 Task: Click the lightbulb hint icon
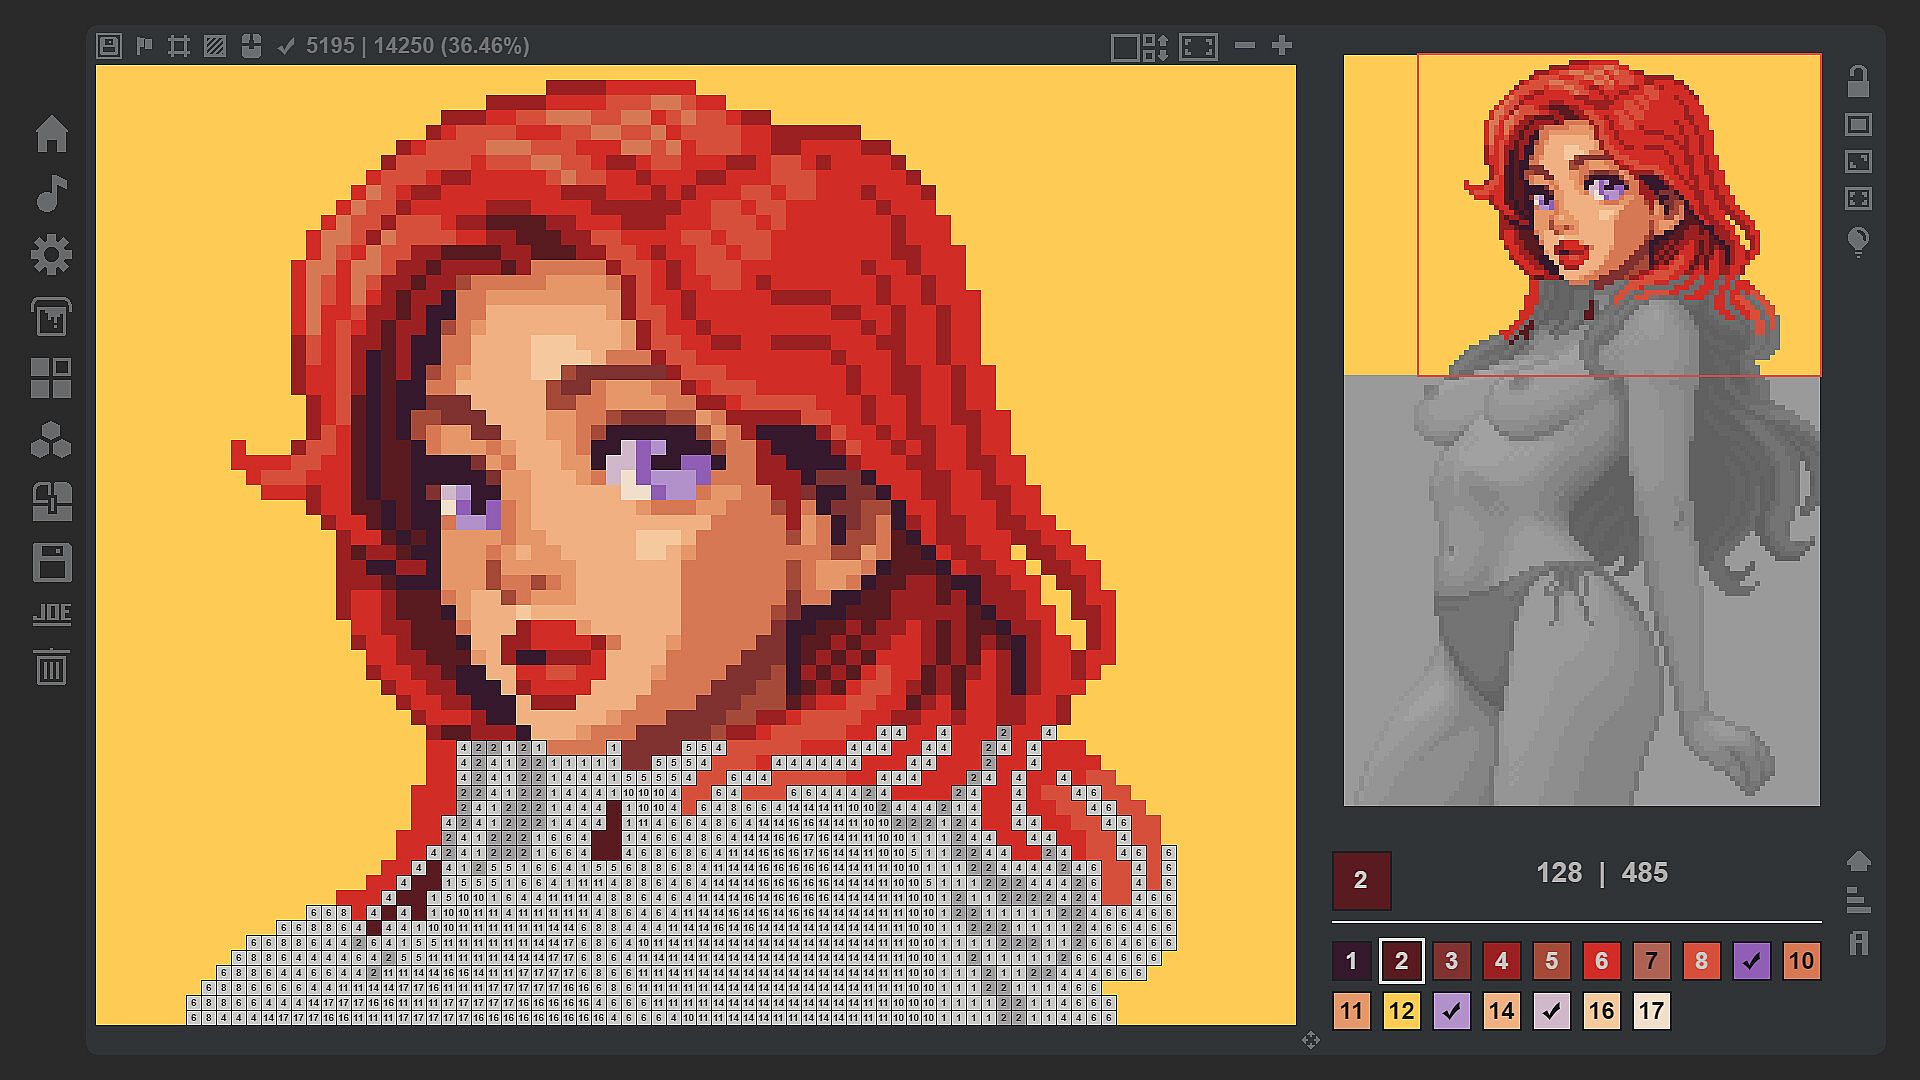tap(1858, 242)
